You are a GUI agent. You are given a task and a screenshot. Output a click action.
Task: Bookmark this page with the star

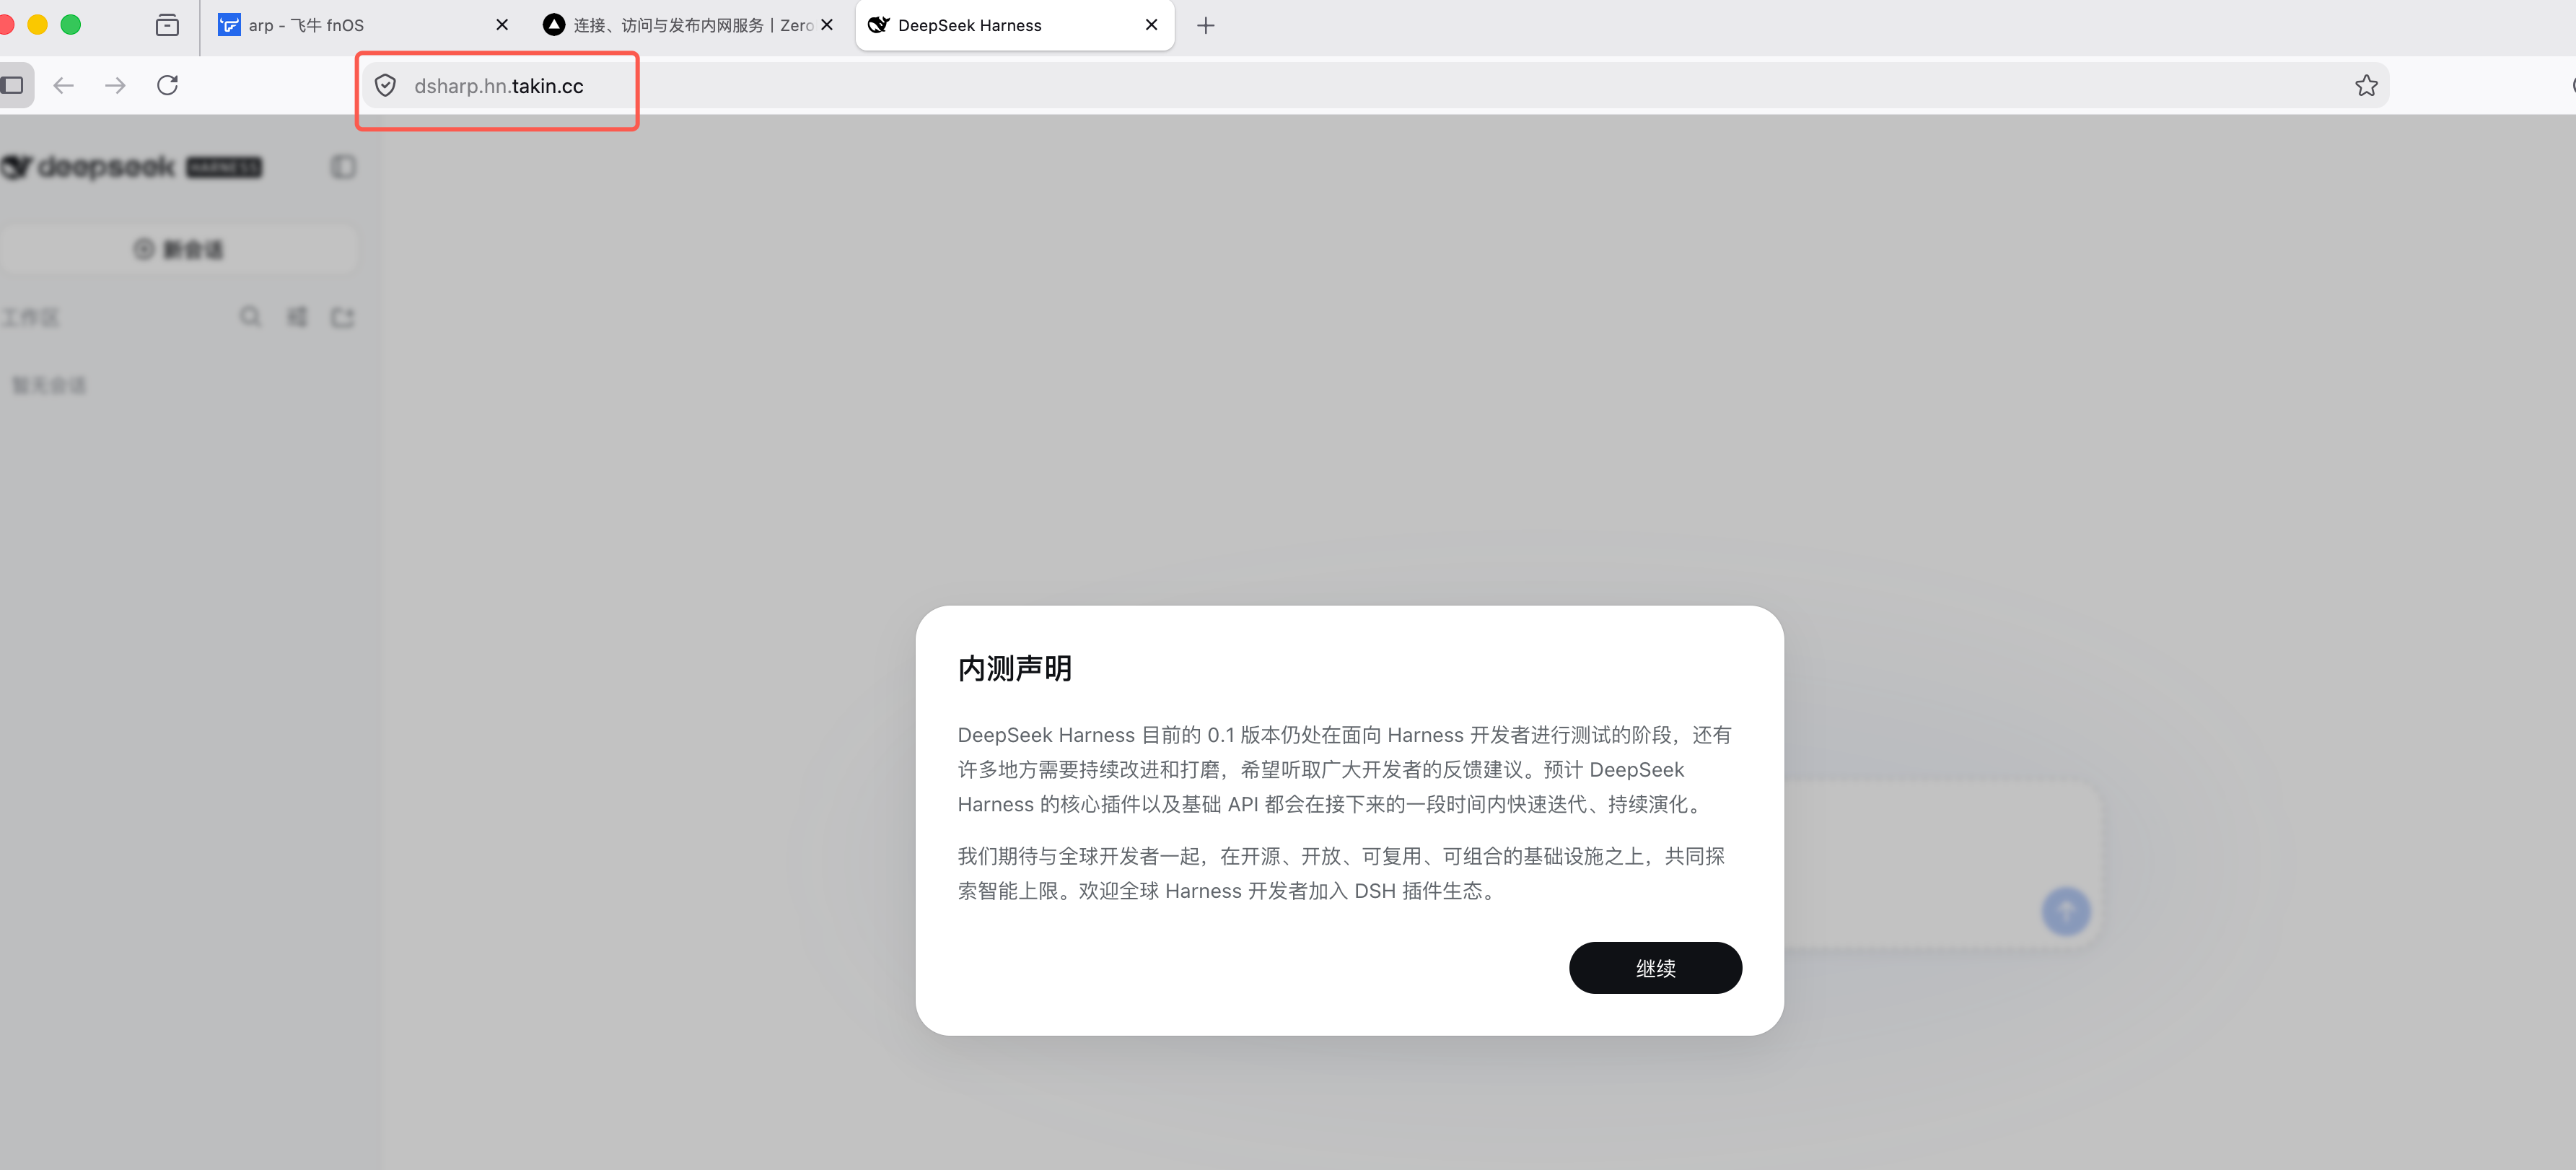(x=2366, y=86)
